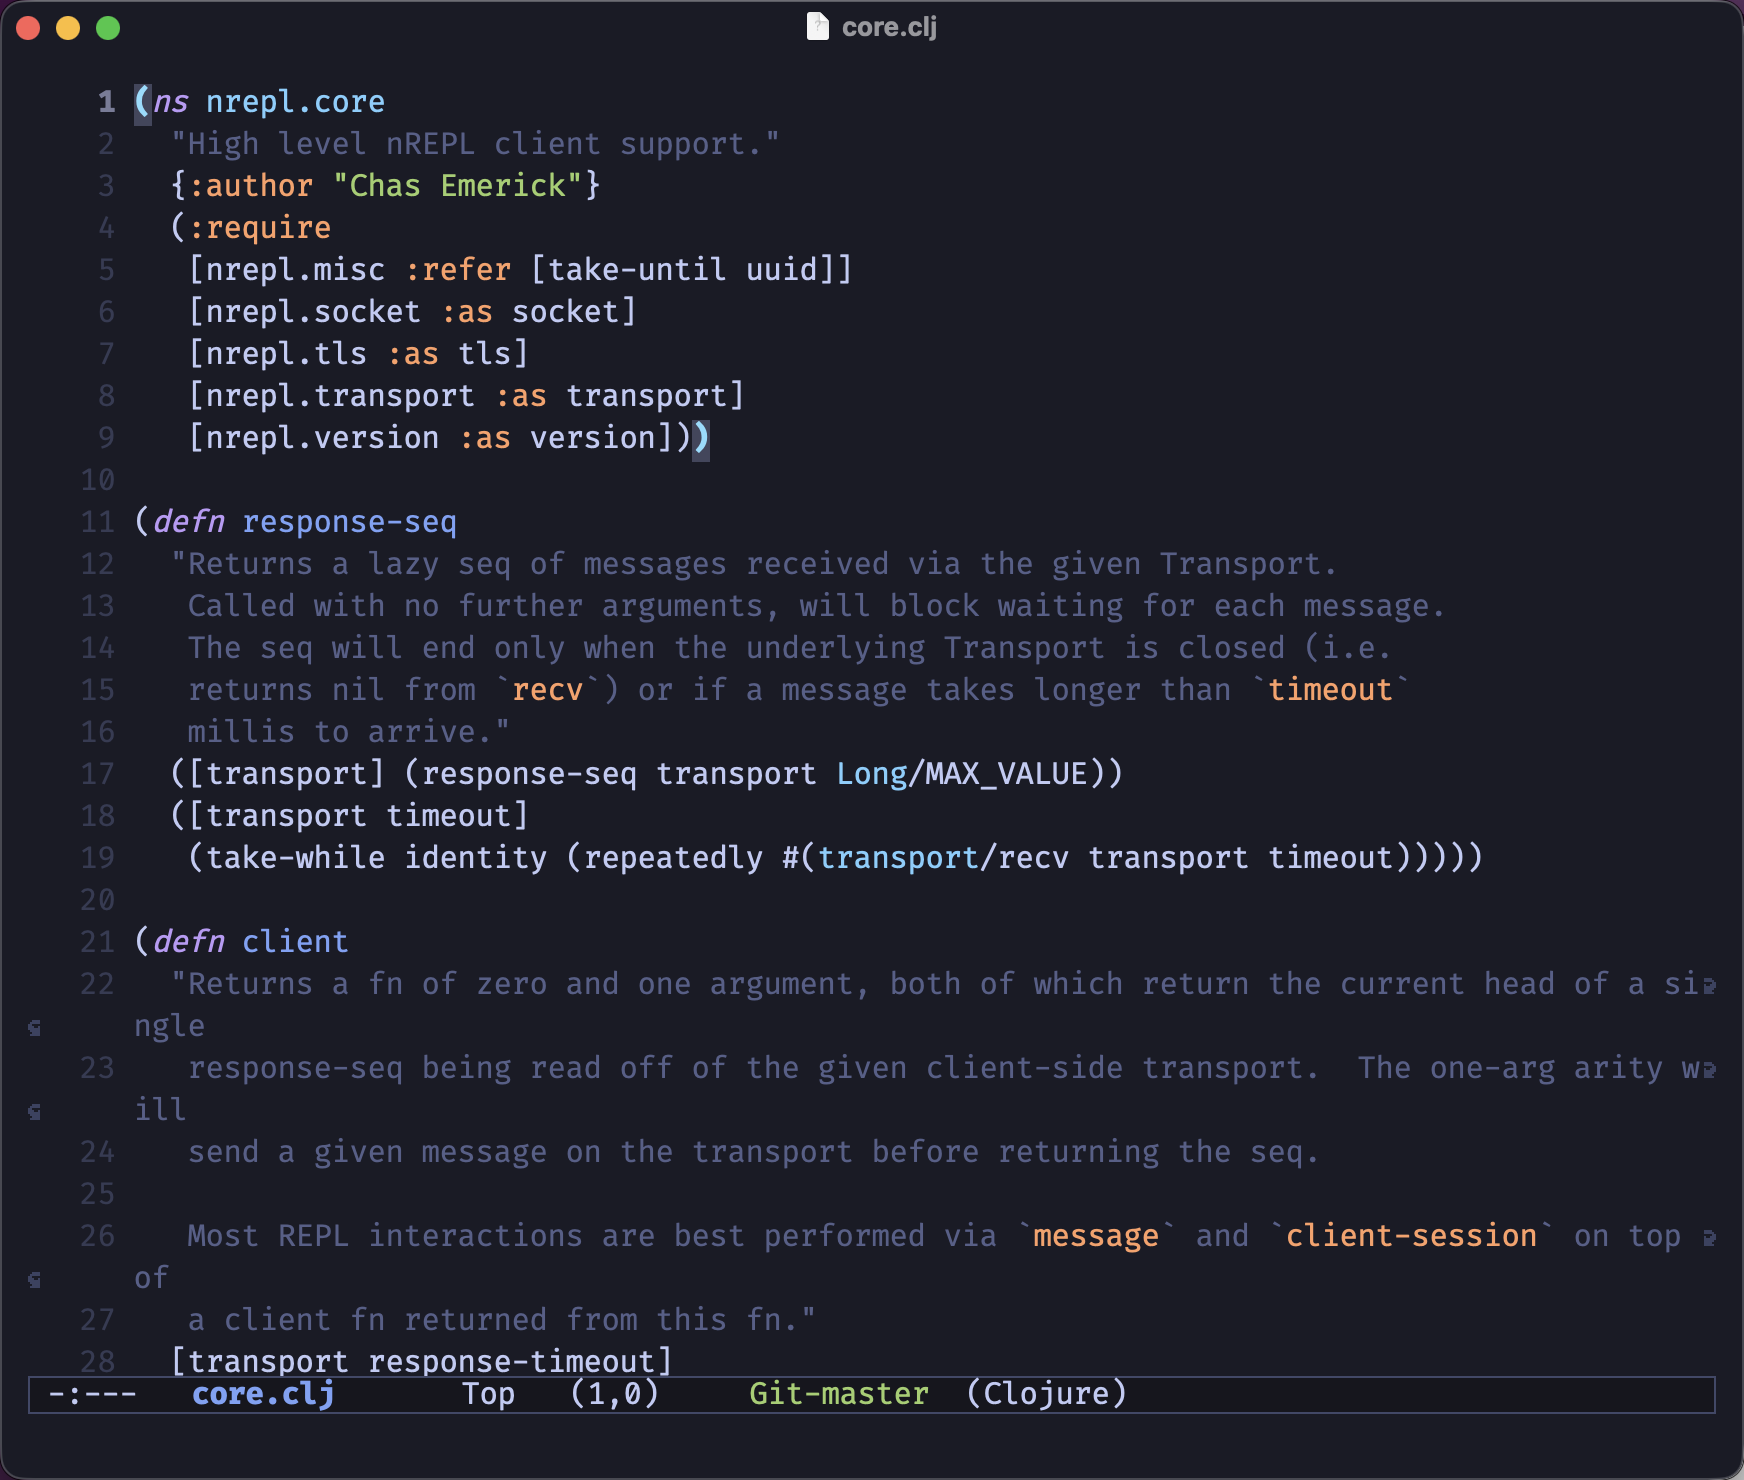Image resolution: width=1744 pixels, height=1480 pixels.
Task: Click the core.clj window title text
Action: coord(889,27)
